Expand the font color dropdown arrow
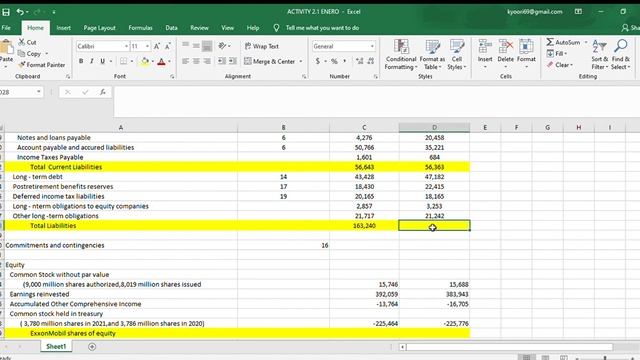The image size is (640, 360). click(x=169, y=61)
